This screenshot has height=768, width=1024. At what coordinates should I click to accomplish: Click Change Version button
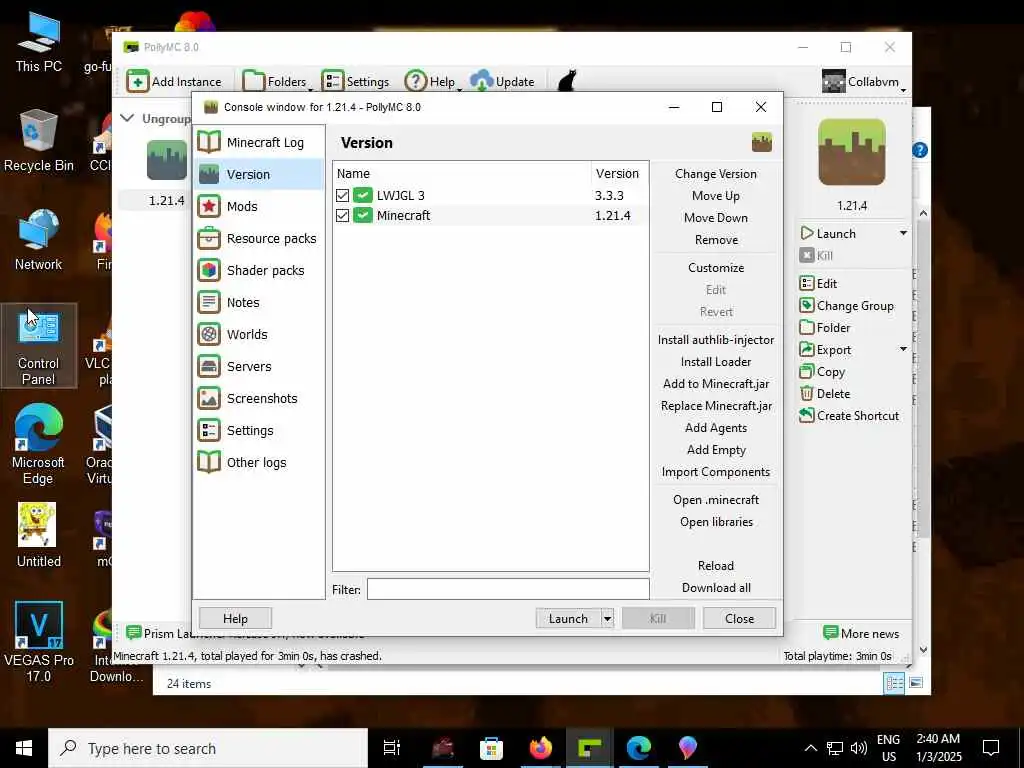(x=716, y=174)
